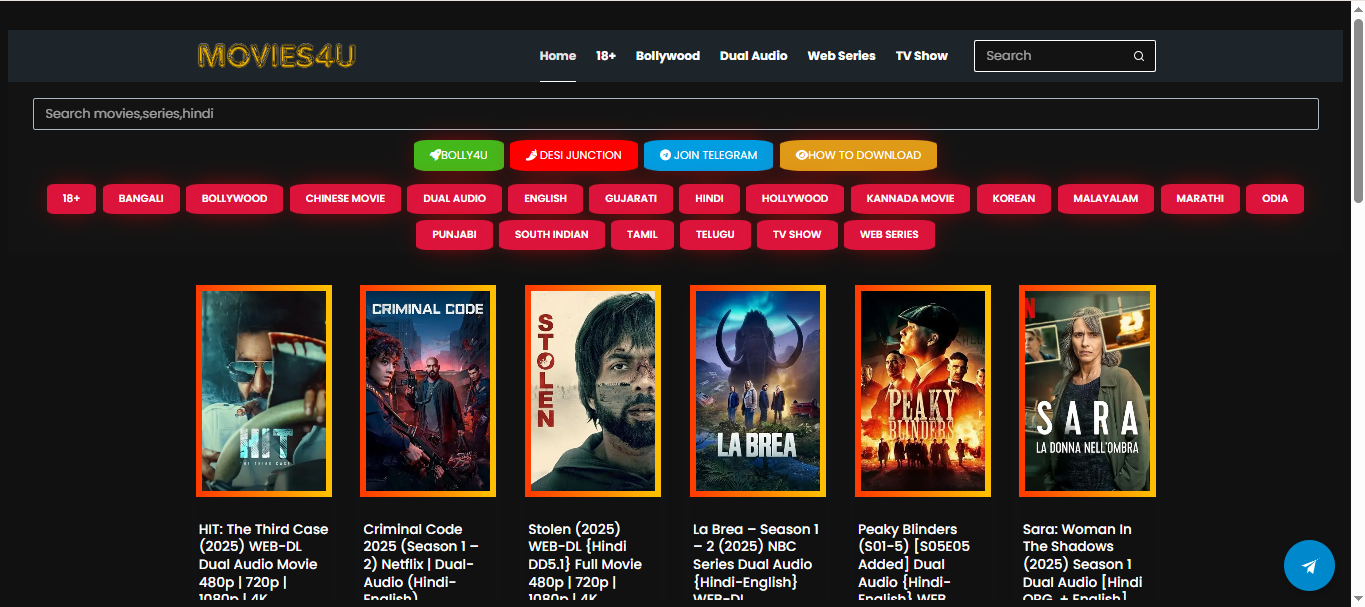Viewport: 1365px width, 607px height.
Task: Open the Peaky Blinders poster
Action: pos(923,391)
